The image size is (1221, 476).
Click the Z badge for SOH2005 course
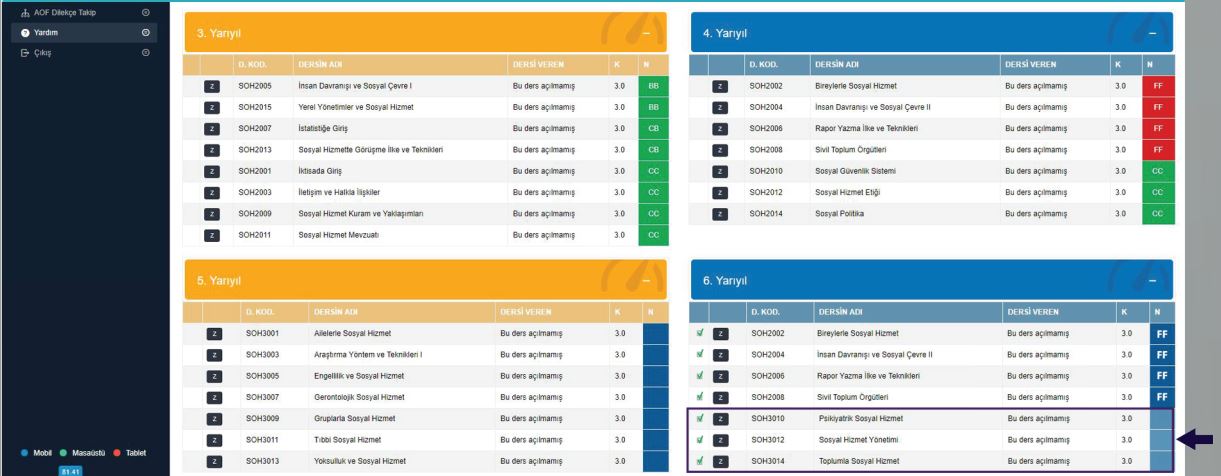[211, 87]
